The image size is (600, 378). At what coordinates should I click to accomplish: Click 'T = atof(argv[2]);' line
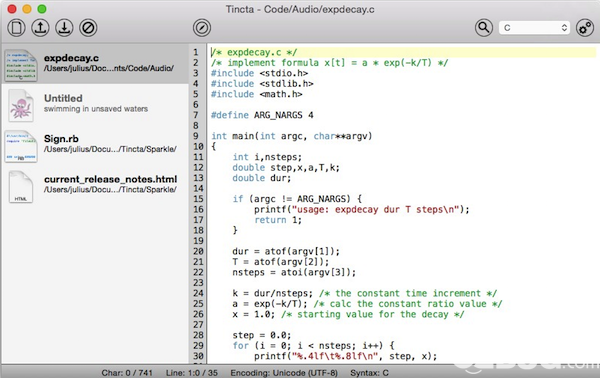point(280,262)
